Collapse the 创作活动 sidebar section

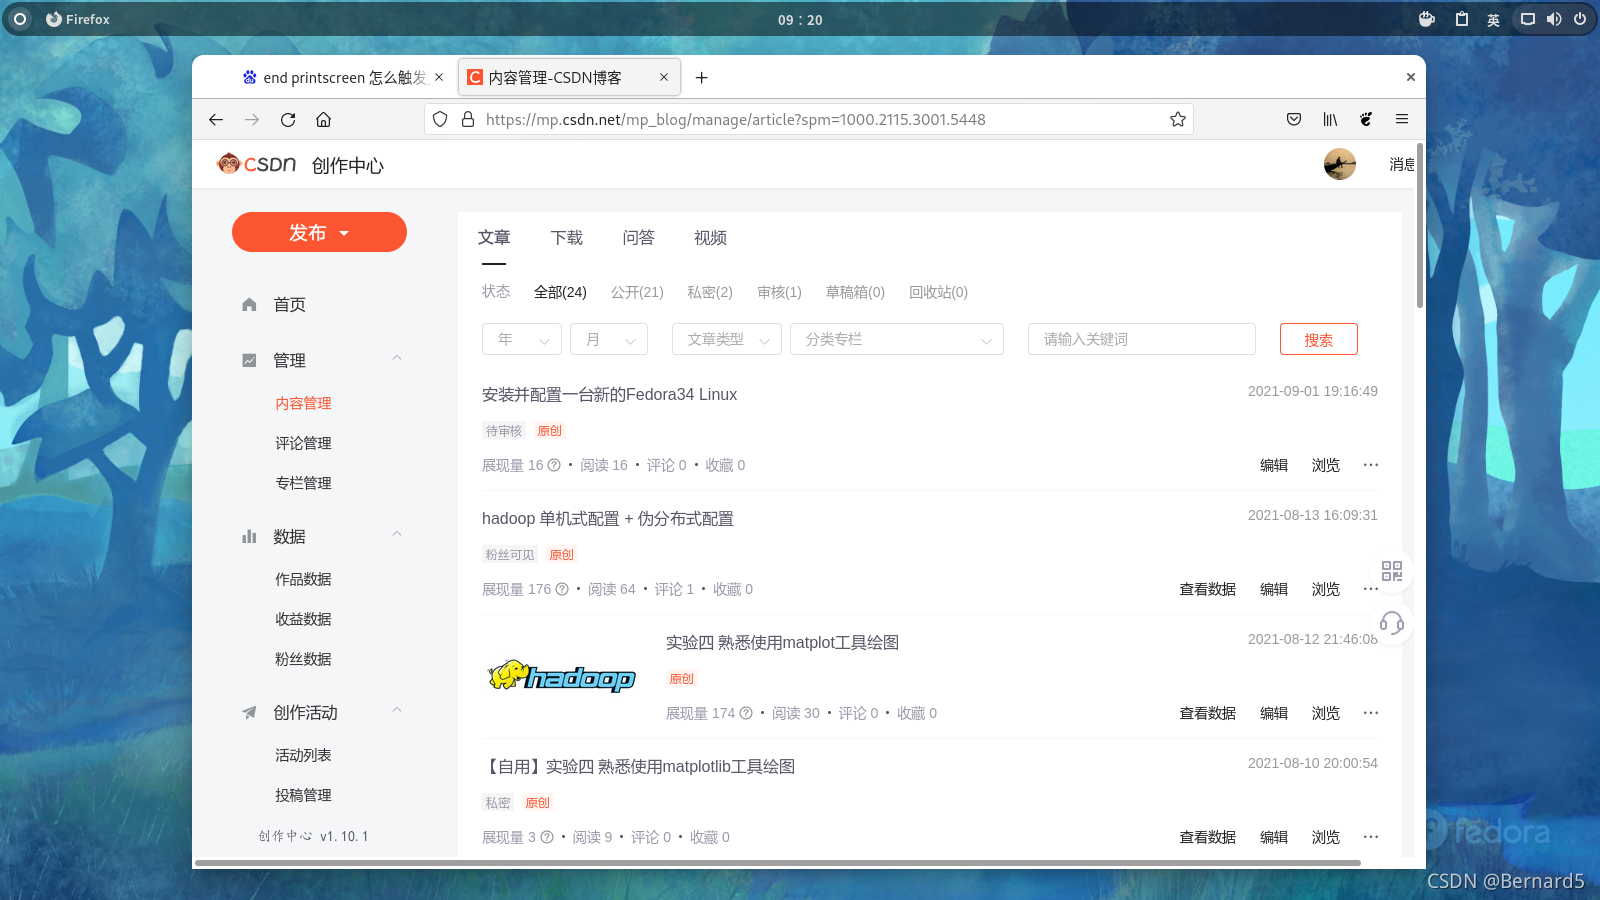pyautogui.click(x=397, y=711)
